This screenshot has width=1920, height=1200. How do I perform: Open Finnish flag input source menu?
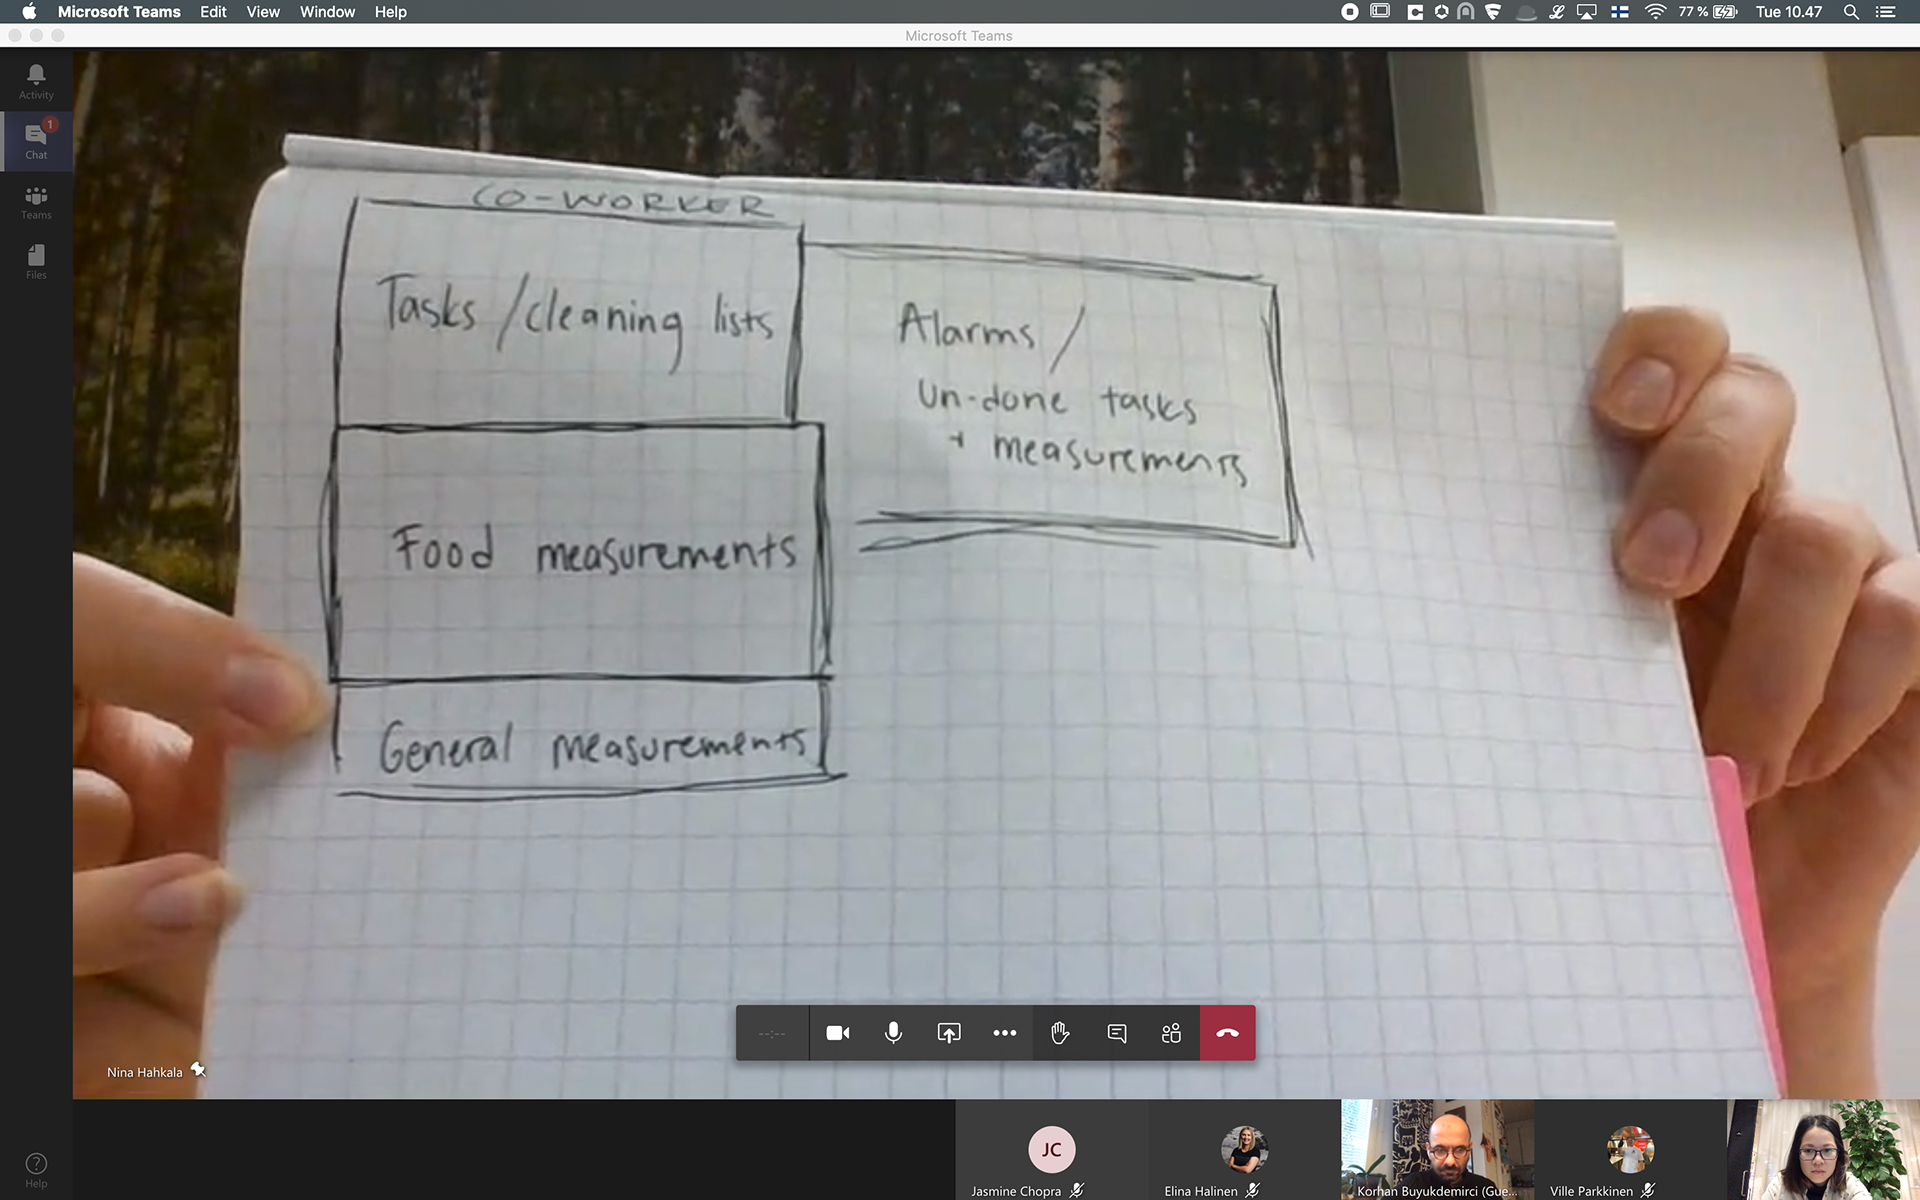[x=1620, y=12]
